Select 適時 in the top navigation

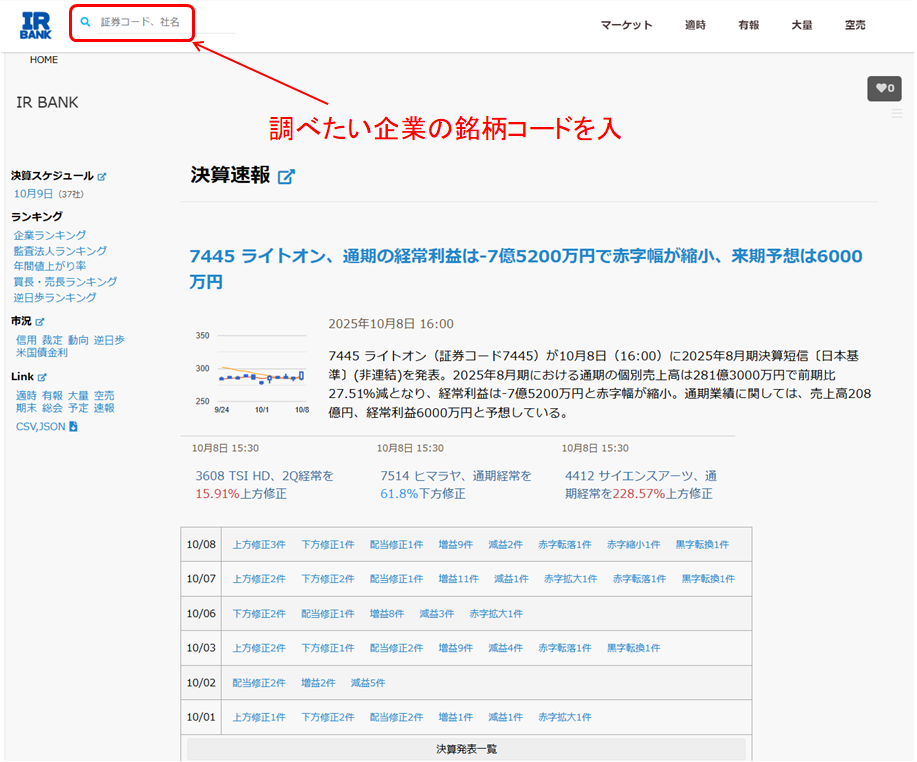pos(695,25)
